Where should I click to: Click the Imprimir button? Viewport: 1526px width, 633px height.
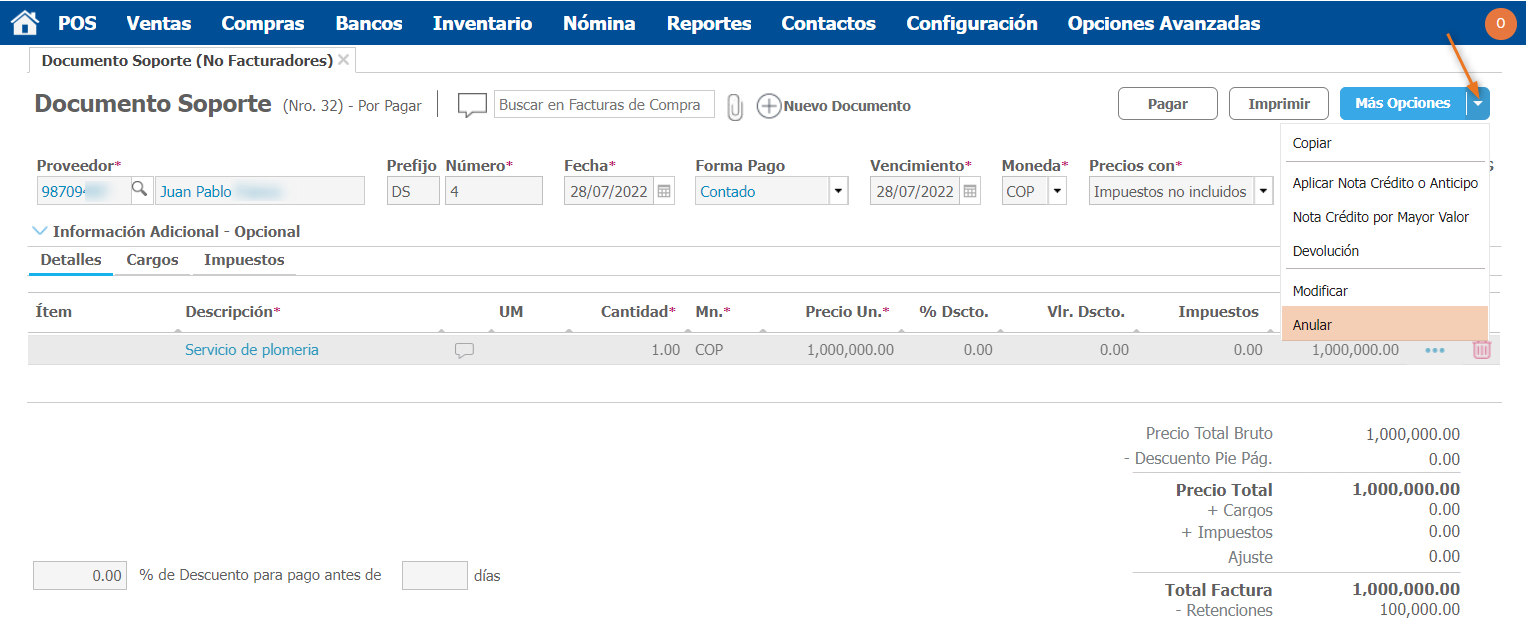tap(1279, 104)
